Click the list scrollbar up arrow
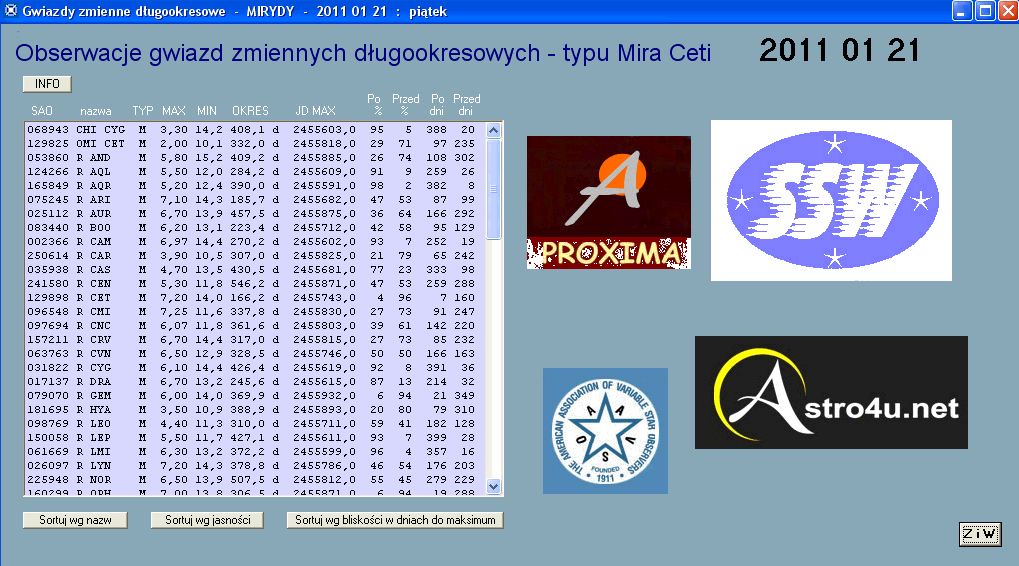 [493, 130]
